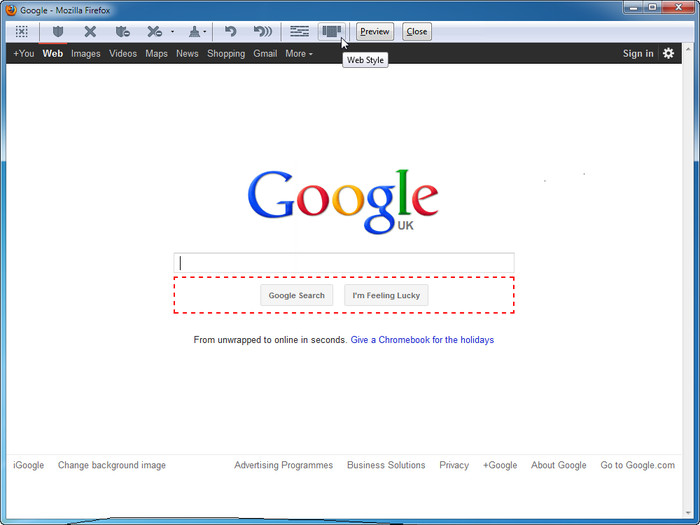Screen dimensions: 700x525
Task: Click the Delete X icon in the toolbar
Action: [x=90, y=31]
